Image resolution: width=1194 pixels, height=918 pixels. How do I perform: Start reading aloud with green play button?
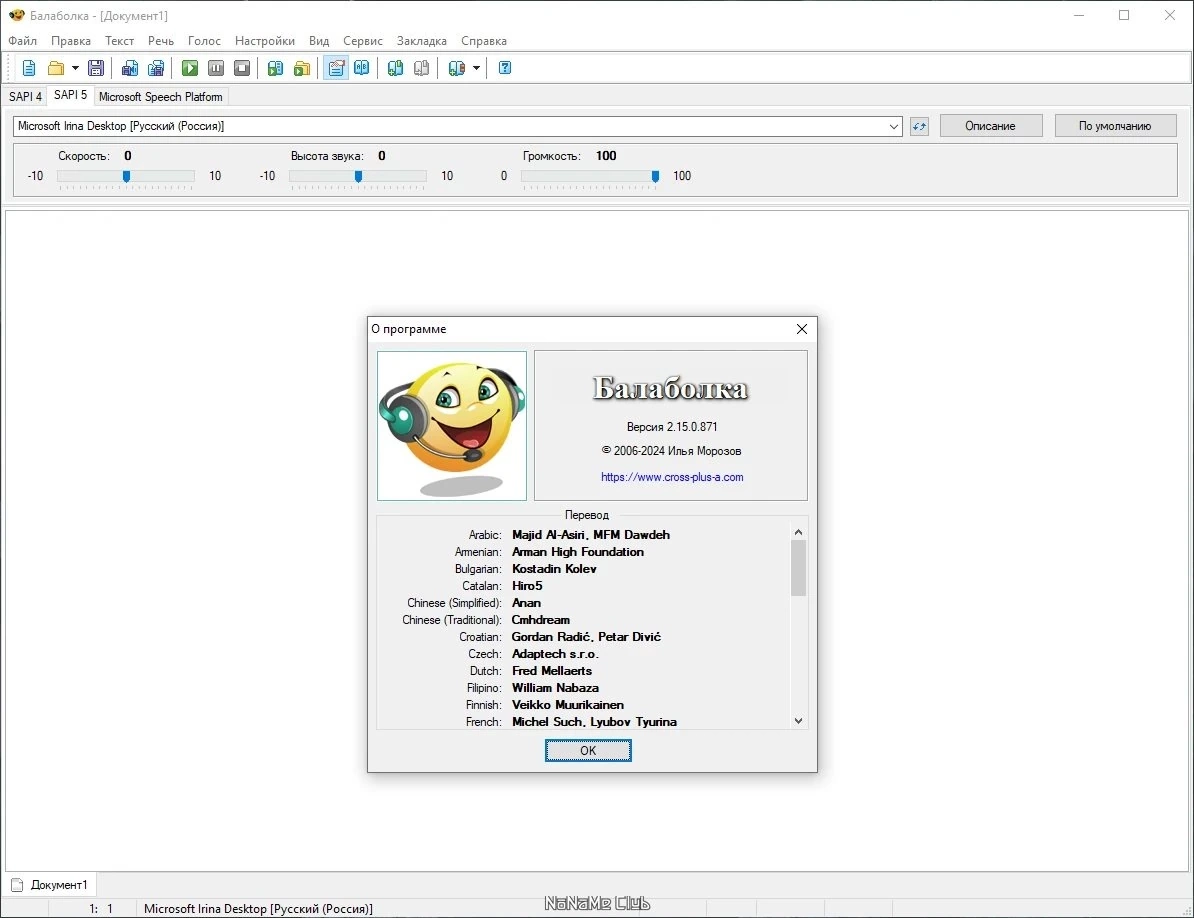pos(190,69)
